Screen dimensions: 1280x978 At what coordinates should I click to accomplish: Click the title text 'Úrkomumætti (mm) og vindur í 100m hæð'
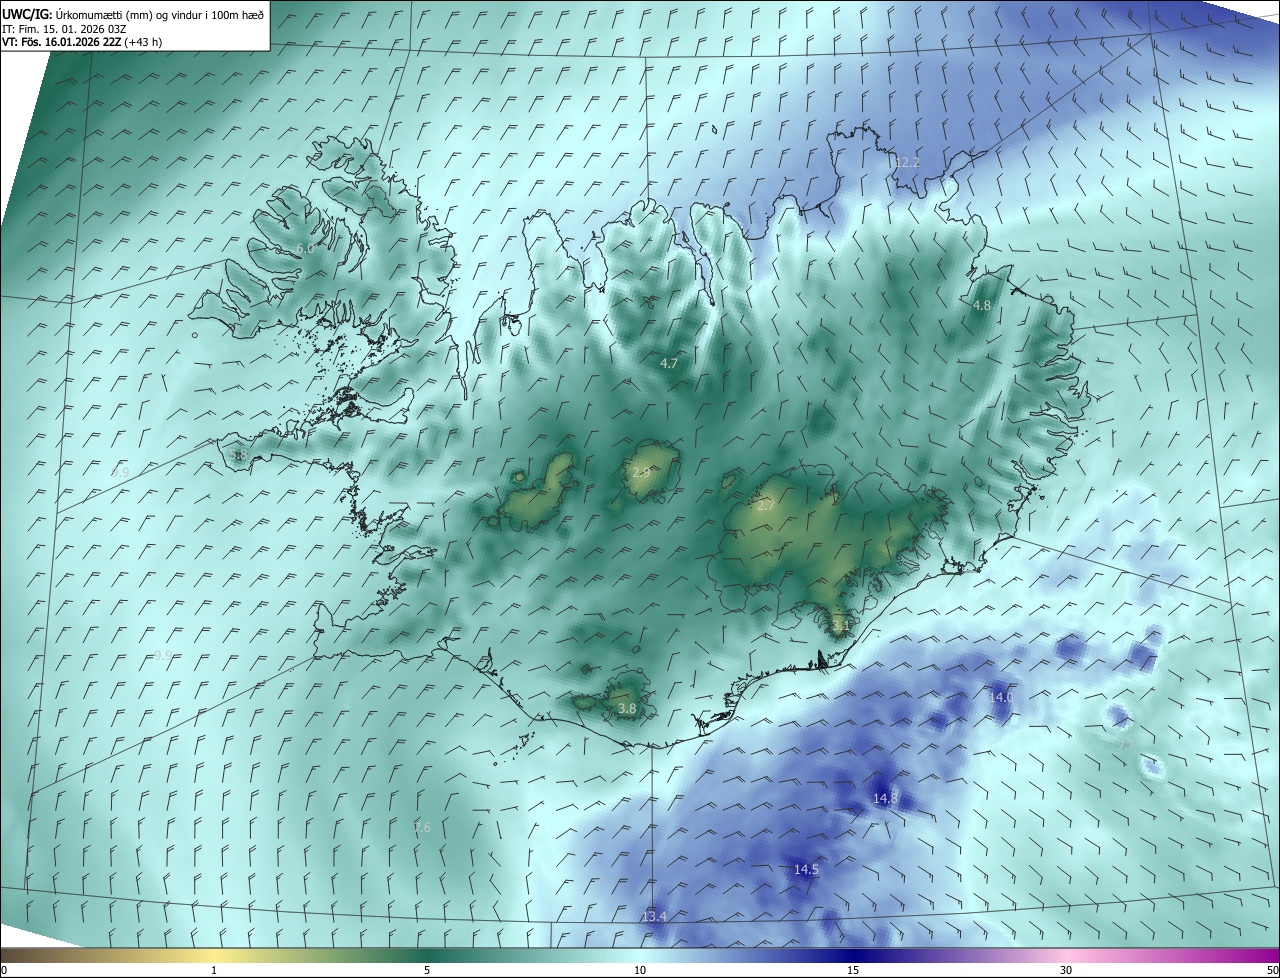[160, 15]
